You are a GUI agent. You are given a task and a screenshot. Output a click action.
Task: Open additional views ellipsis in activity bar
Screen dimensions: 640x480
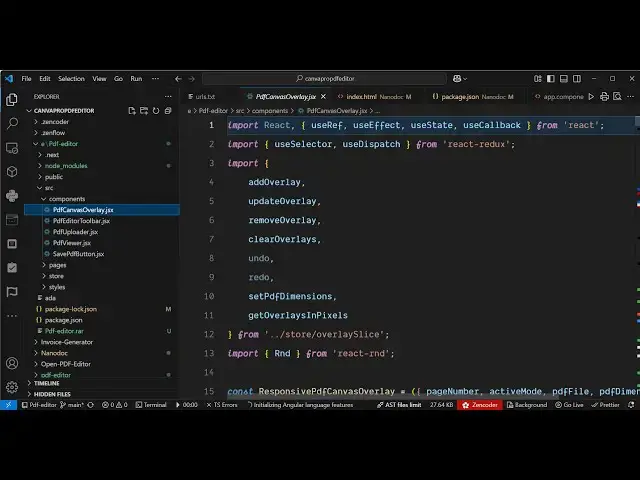pos(12,316)
